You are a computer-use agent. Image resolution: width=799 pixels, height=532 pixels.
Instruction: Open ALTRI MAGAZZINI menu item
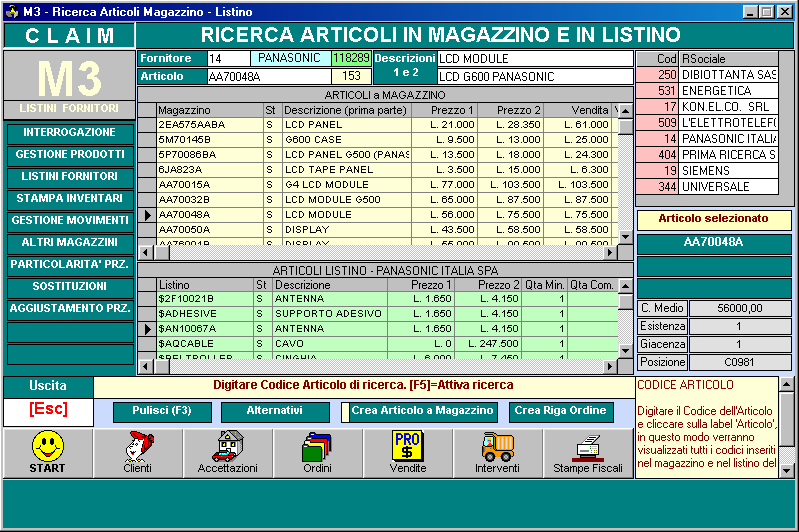pyautogui.click(x=69, y=242)
